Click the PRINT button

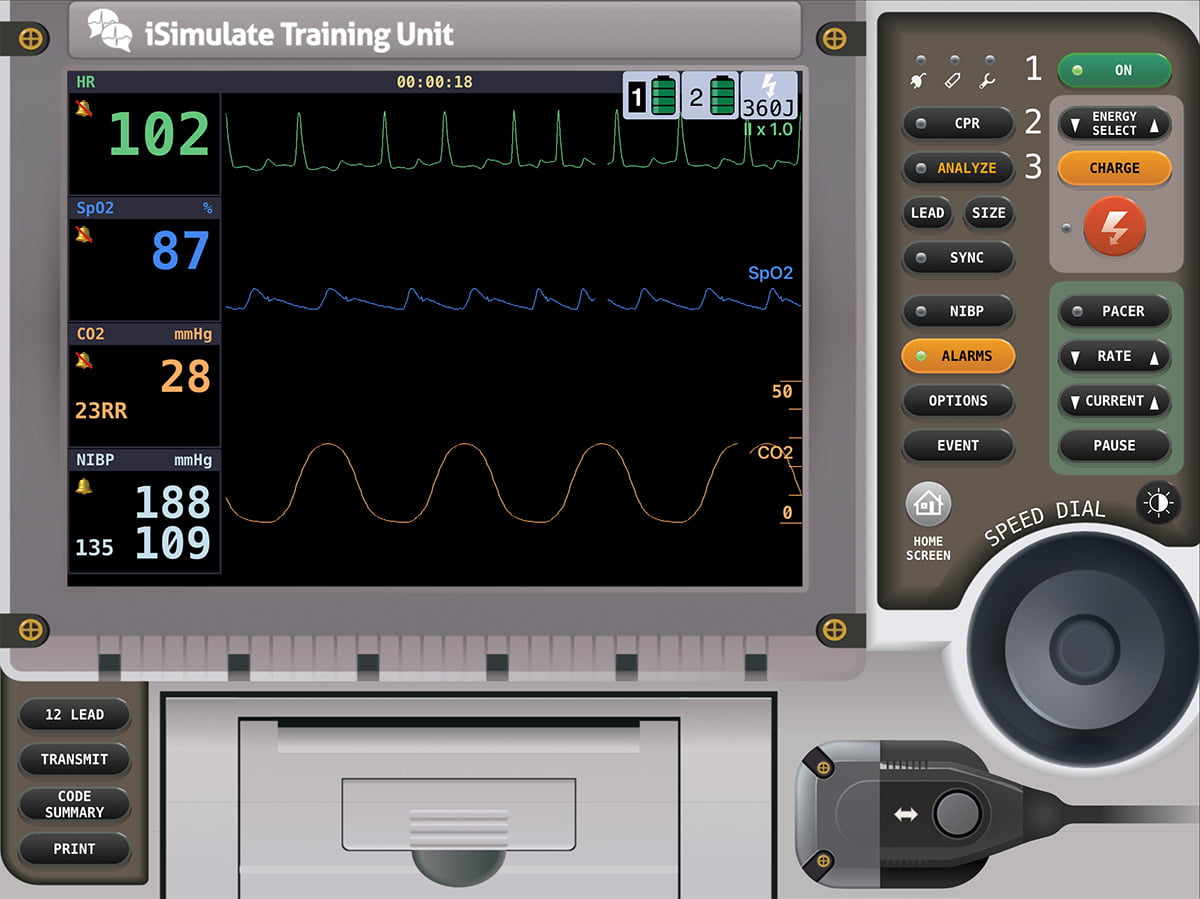(x=74, y=849)
